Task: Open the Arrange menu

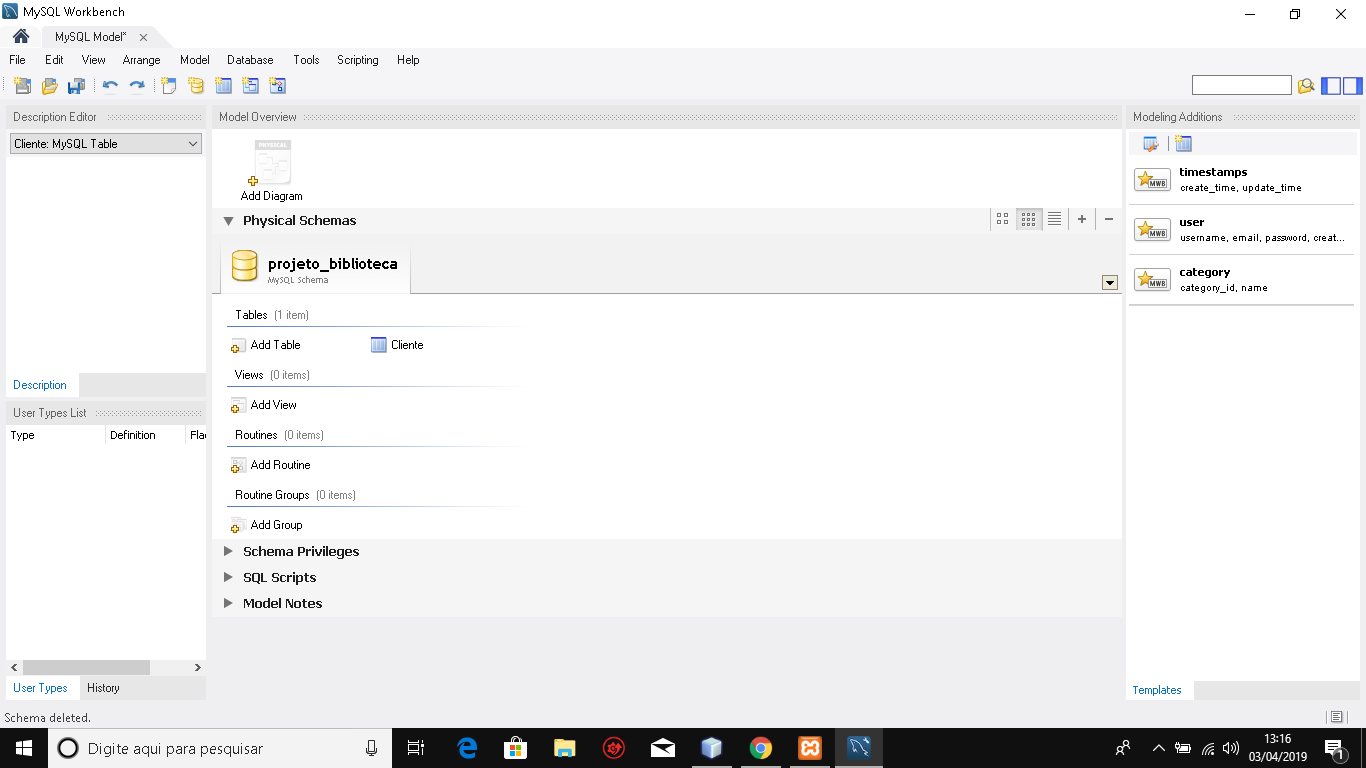Action: 141,60
